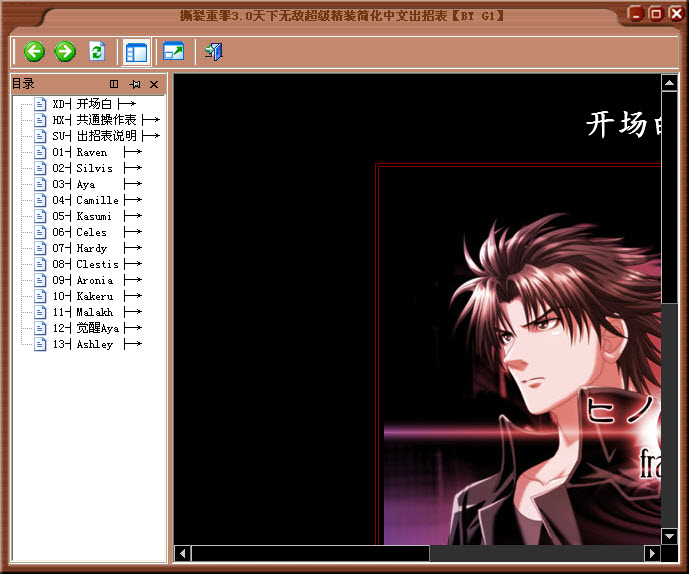The height and width of the screenshot is (574, 689).
Task: Open the SV 出招表说明 entry
Action: click(105, 136)
